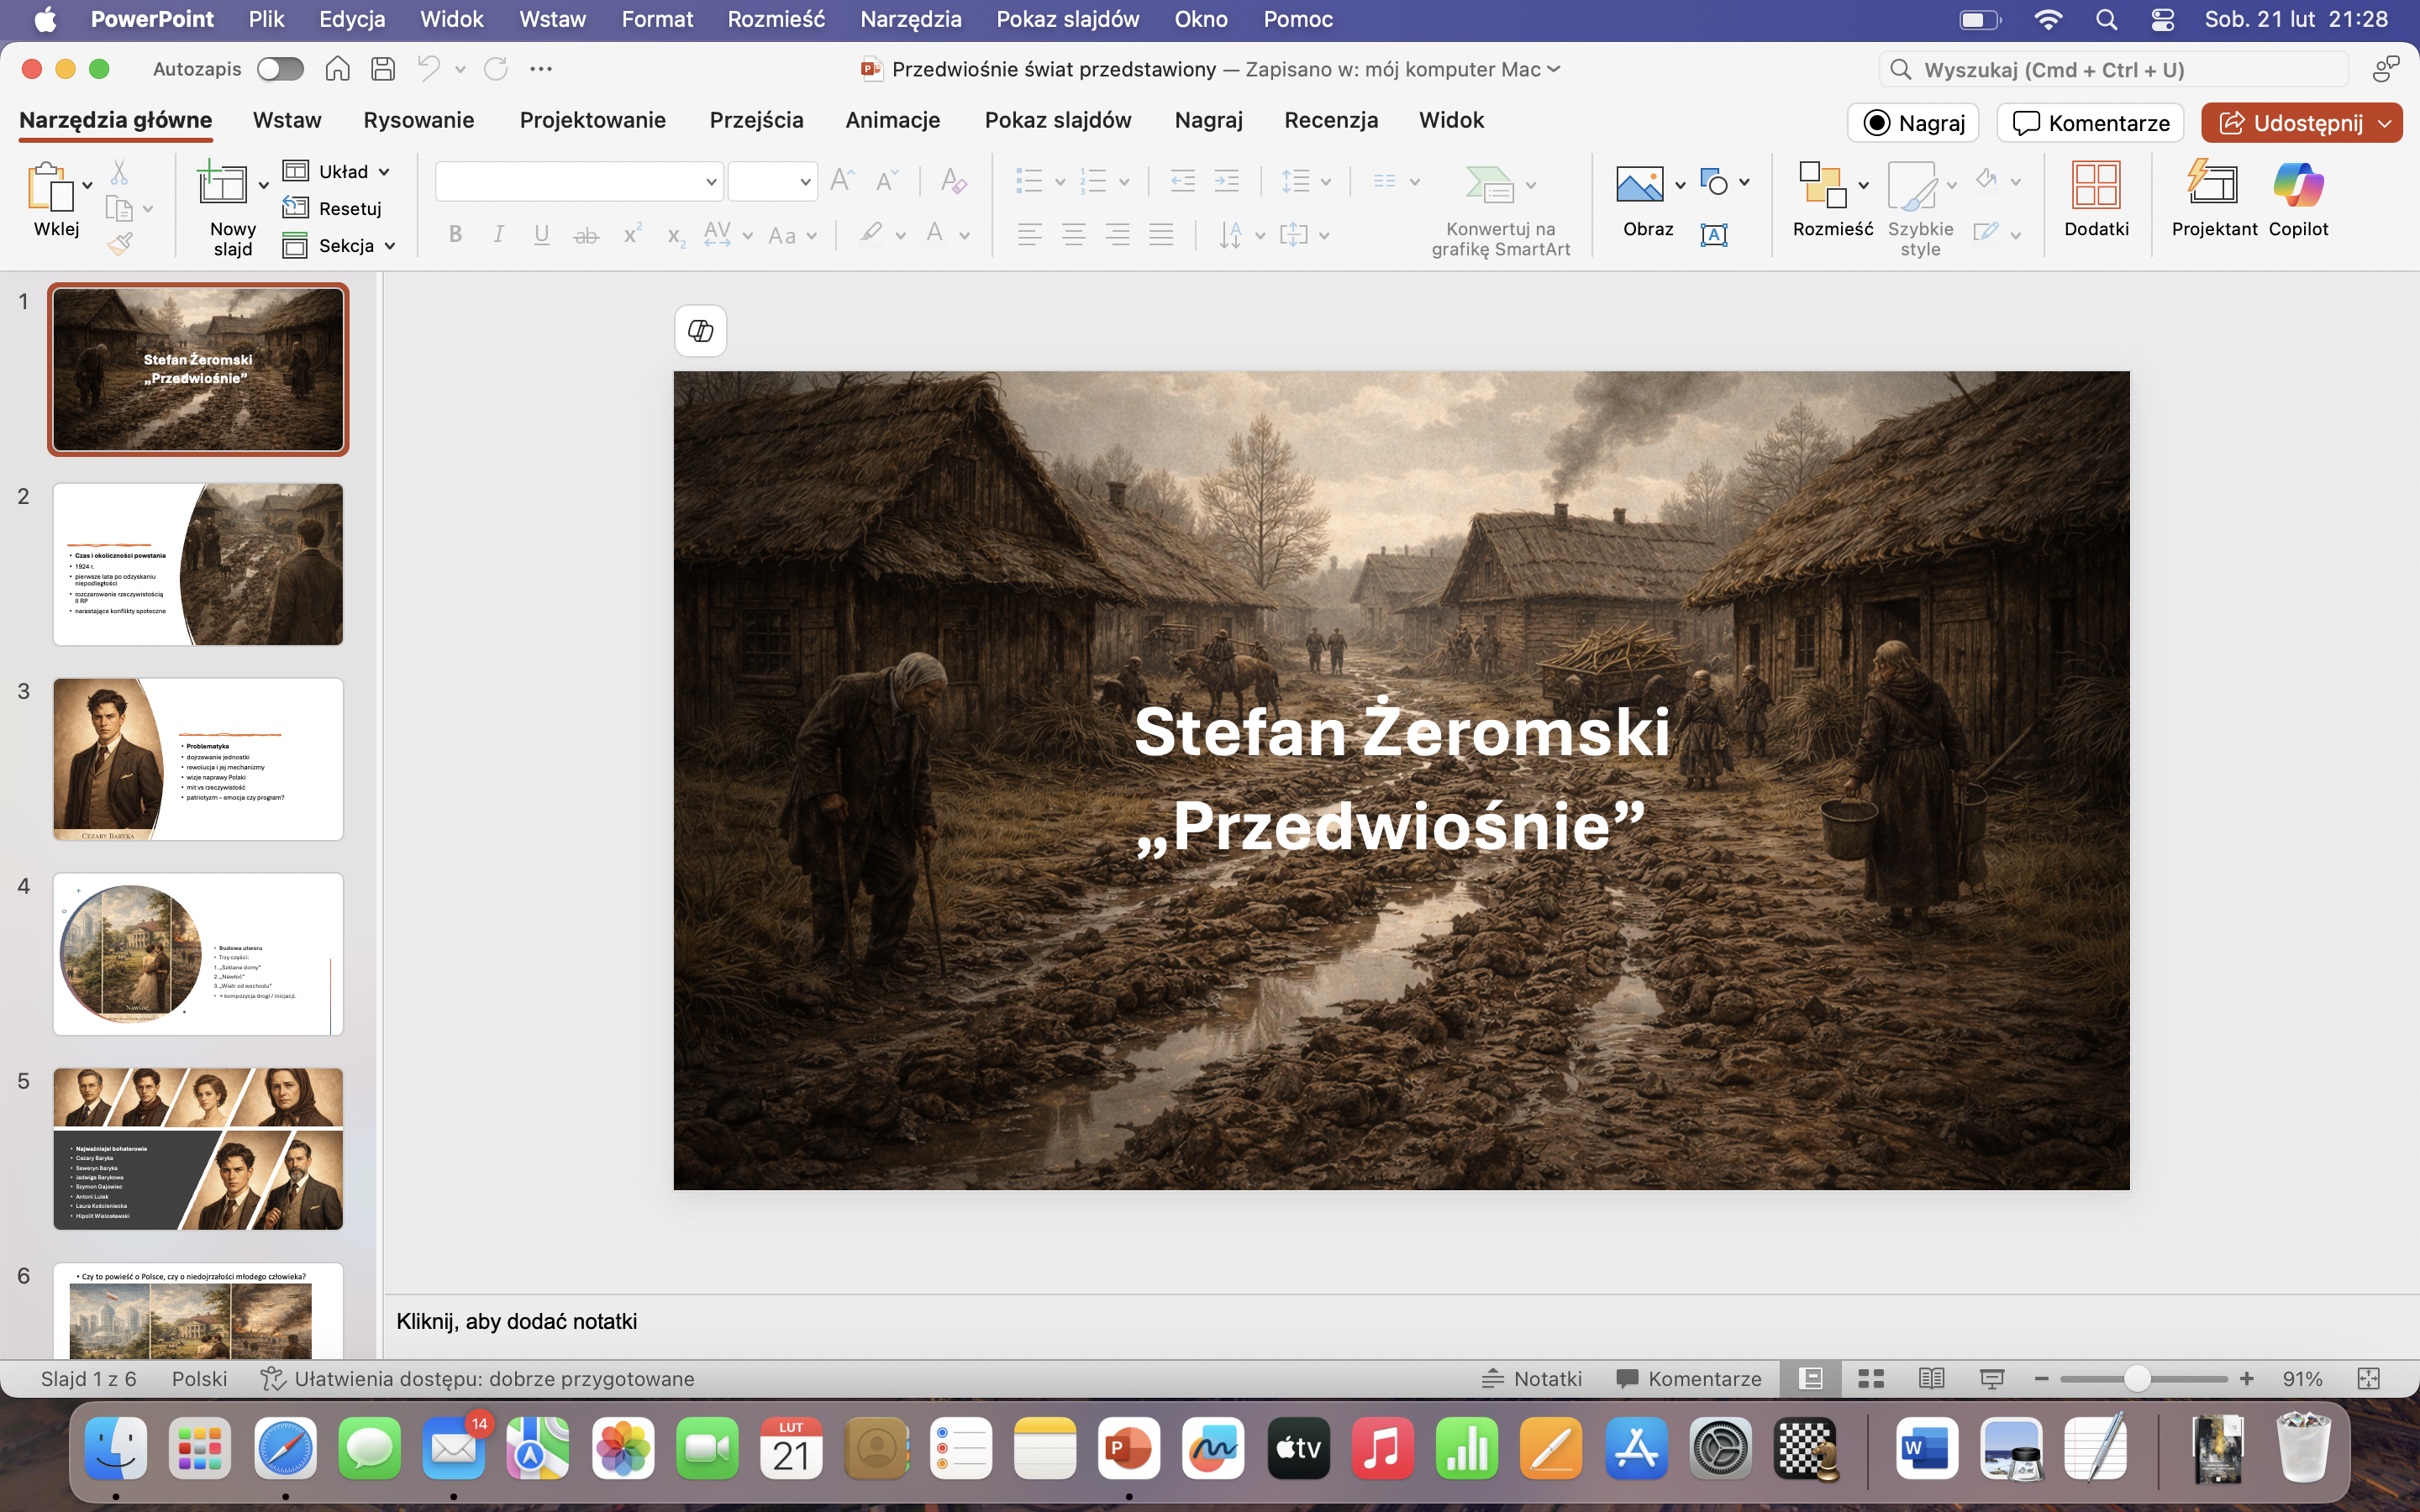Toggle Komentarze pane in status bar
Image resolution: width=2420 pixels, height=1512 pixels.
(x=1689, y=1379)
